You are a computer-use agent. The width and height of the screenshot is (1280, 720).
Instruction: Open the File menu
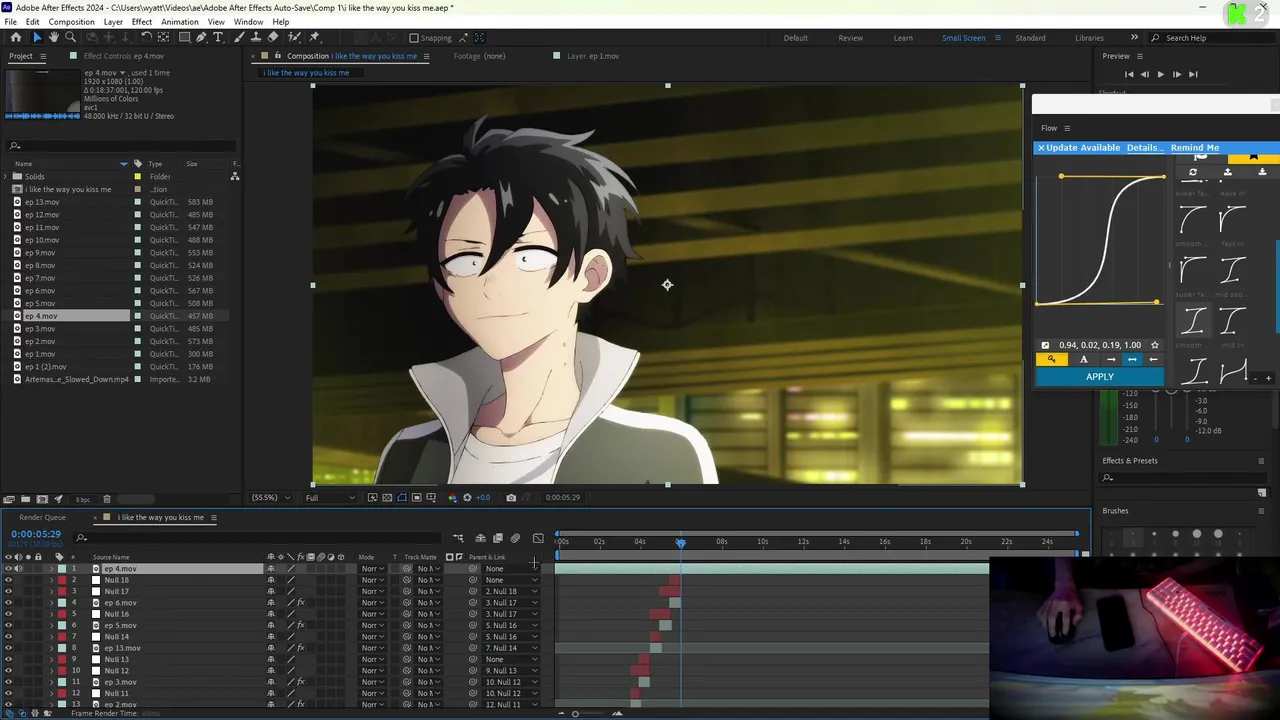point(10,22)
